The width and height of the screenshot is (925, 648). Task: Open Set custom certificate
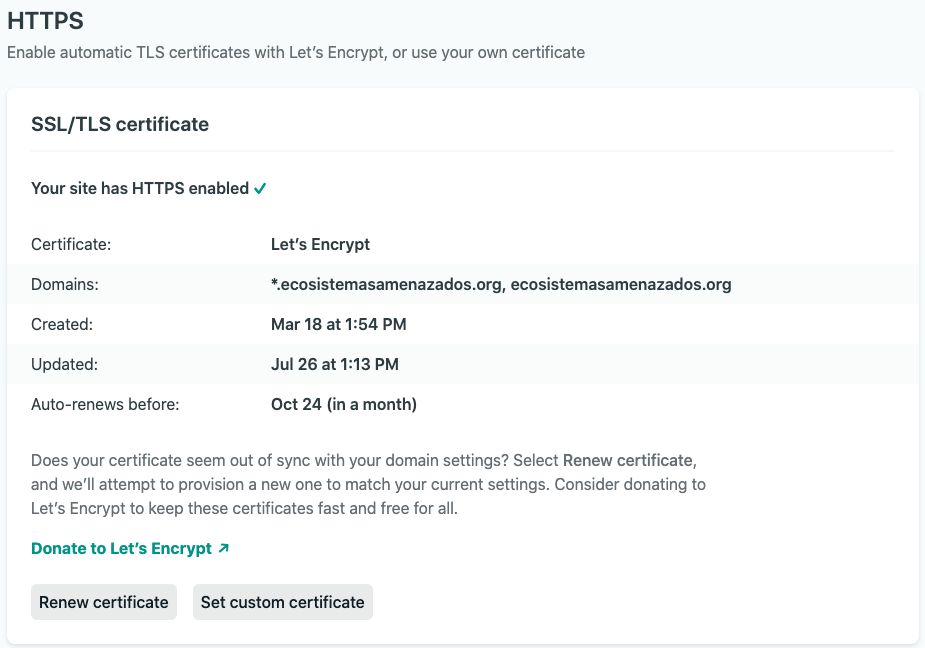click(283, 602)
